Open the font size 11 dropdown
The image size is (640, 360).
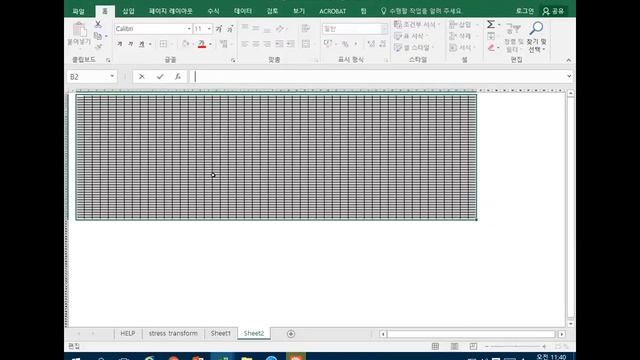point(209,29)
